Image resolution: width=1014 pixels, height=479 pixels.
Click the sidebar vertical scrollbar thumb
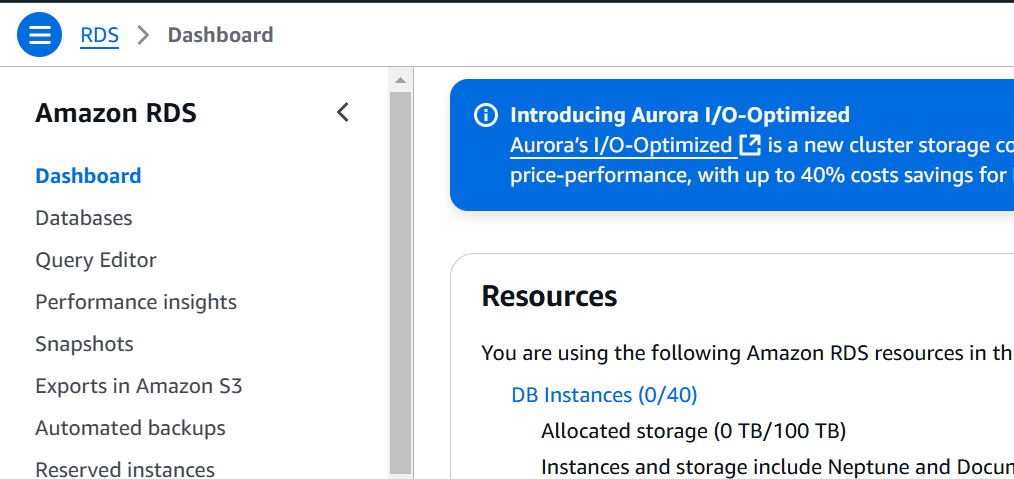coord(400,282)
